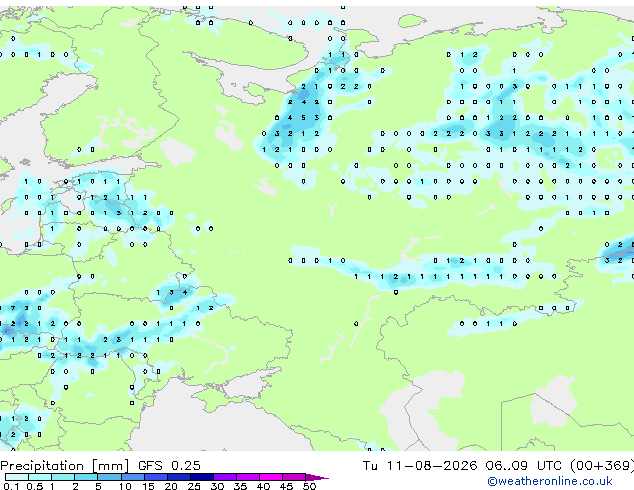The image size is (634, 490).
Task: Click the above-50 arrow end of the legend
Action: click(x=317, y=477)
